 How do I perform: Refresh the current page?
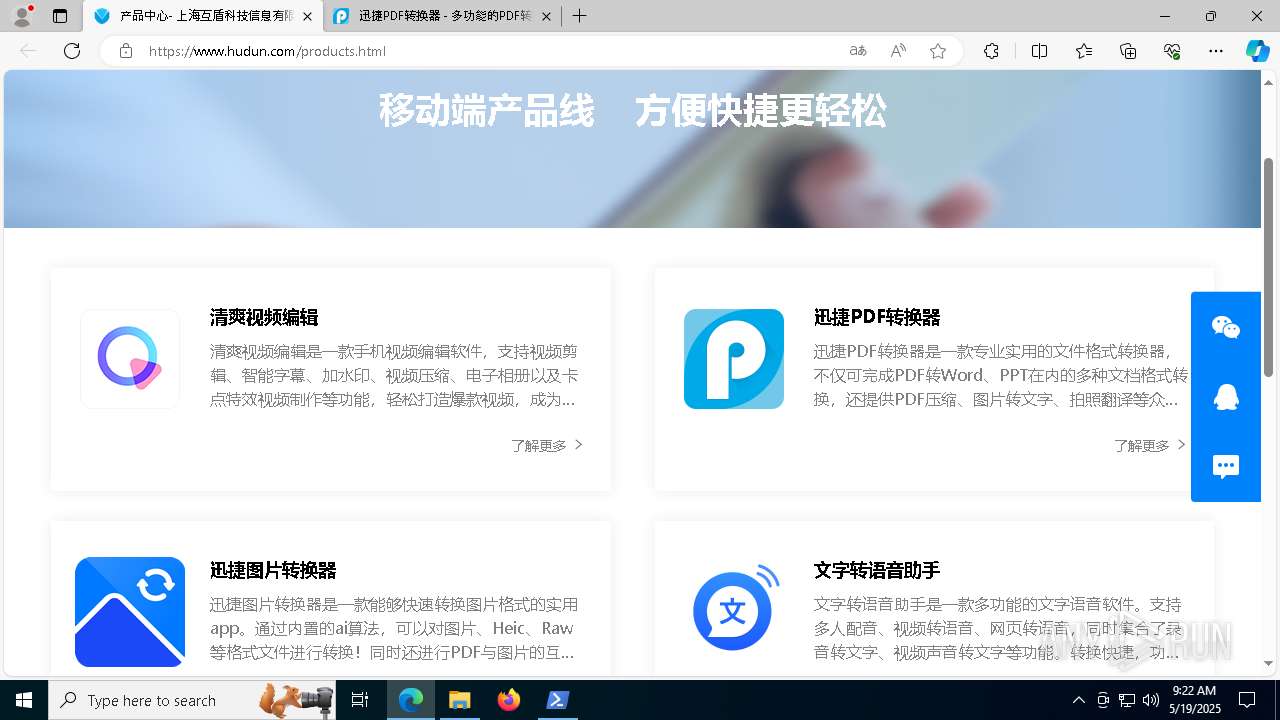pos(72,51)
